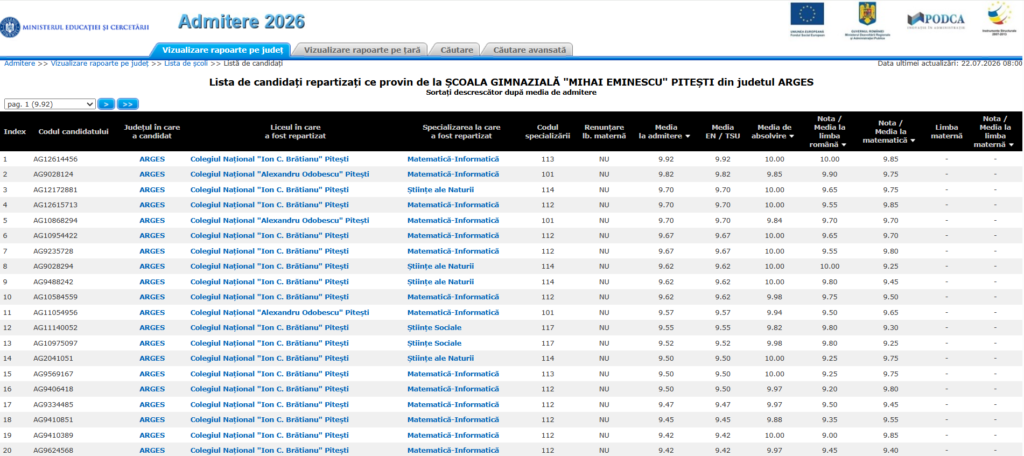This screenshot has height=456, width=1024.
Task: Open the high school link for candidate AG9028124
Action: pos(280,174)
